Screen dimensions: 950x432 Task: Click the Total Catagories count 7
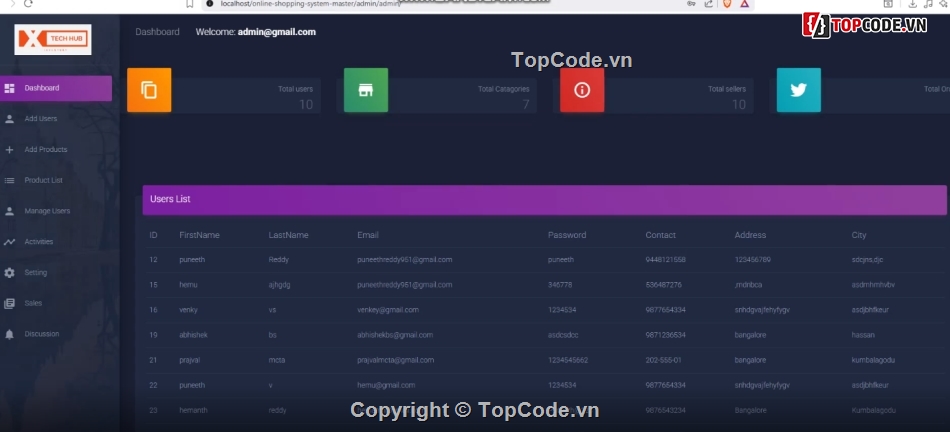click(x=526, y=105)
